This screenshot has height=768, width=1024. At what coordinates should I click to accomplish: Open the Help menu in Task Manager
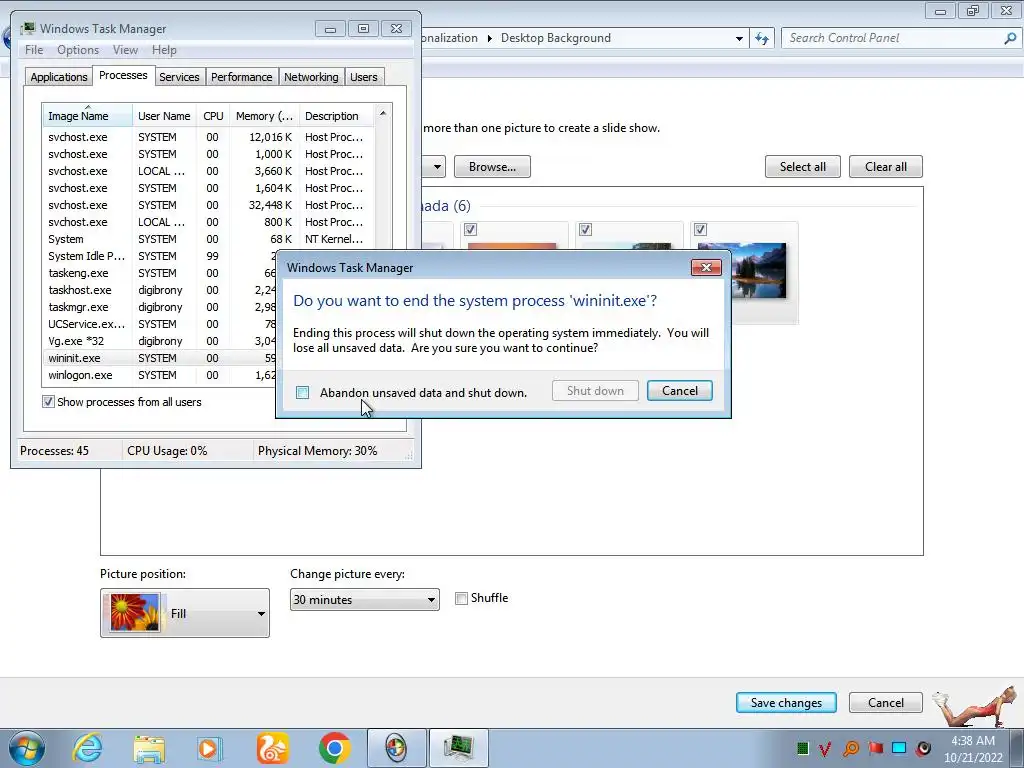click(x=164, y=50)
